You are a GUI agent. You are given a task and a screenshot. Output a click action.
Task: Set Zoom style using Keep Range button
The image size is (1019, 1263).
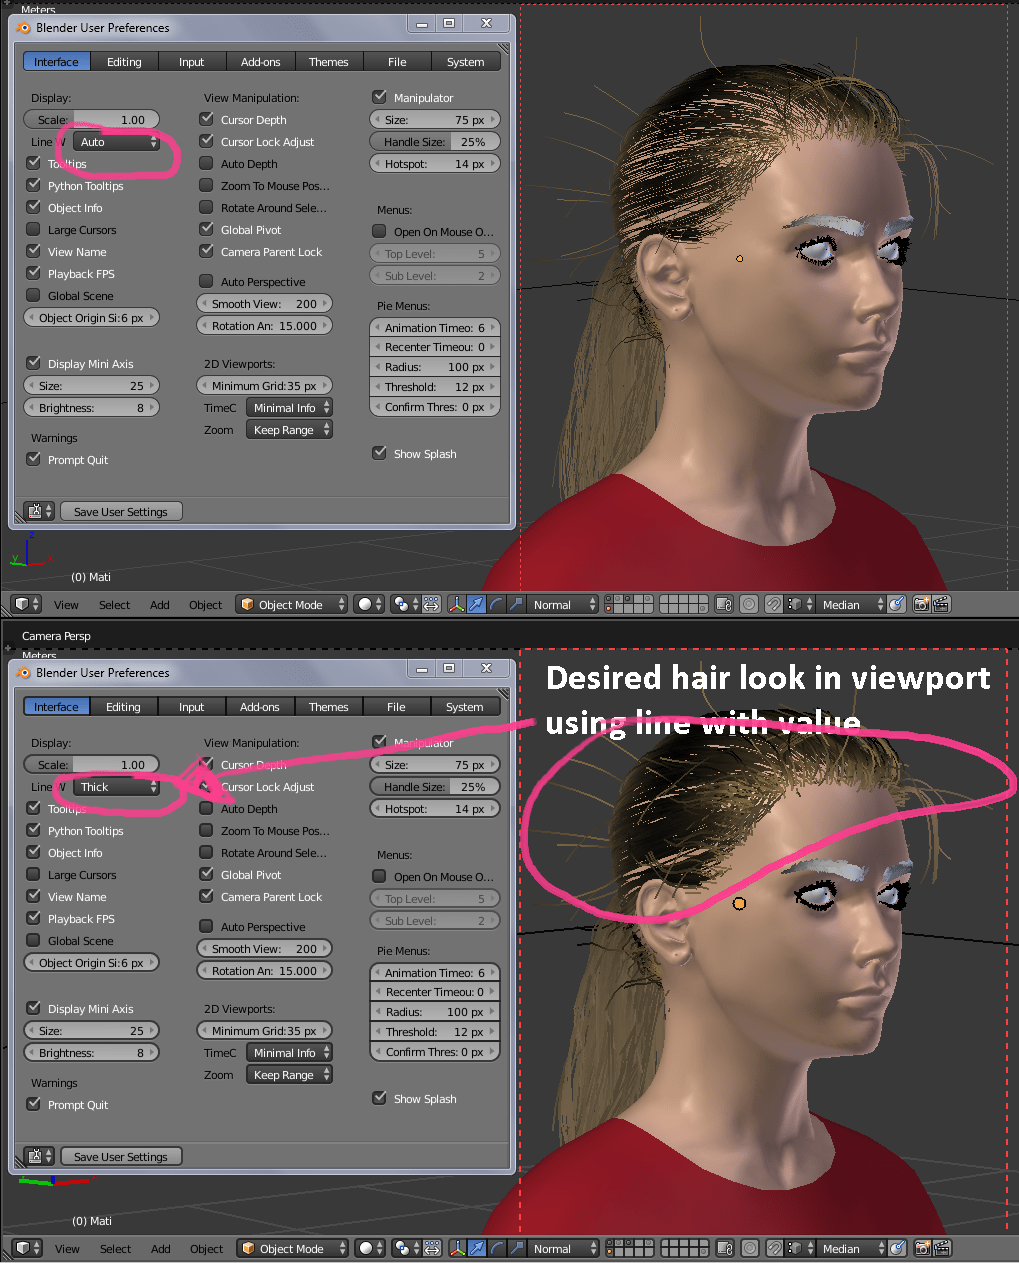click(289, 429)
